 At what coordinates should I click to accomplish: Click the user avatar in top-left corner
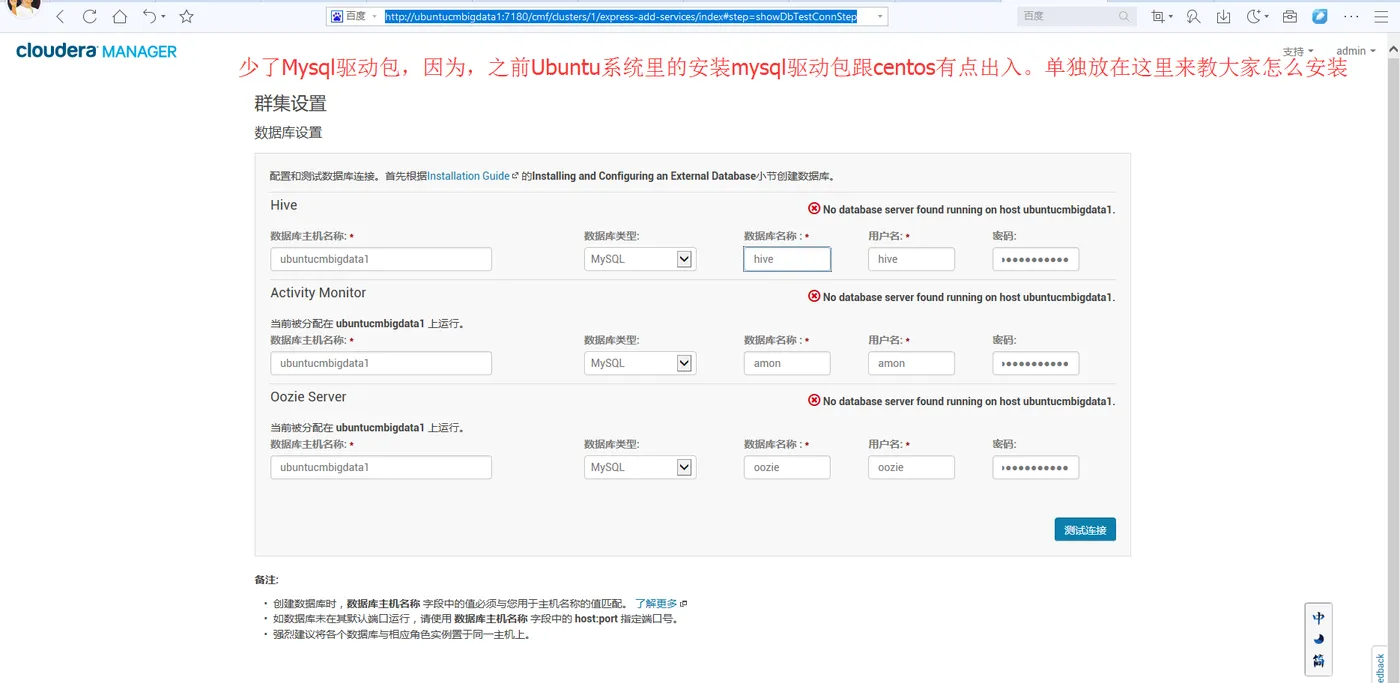[24, 9]
